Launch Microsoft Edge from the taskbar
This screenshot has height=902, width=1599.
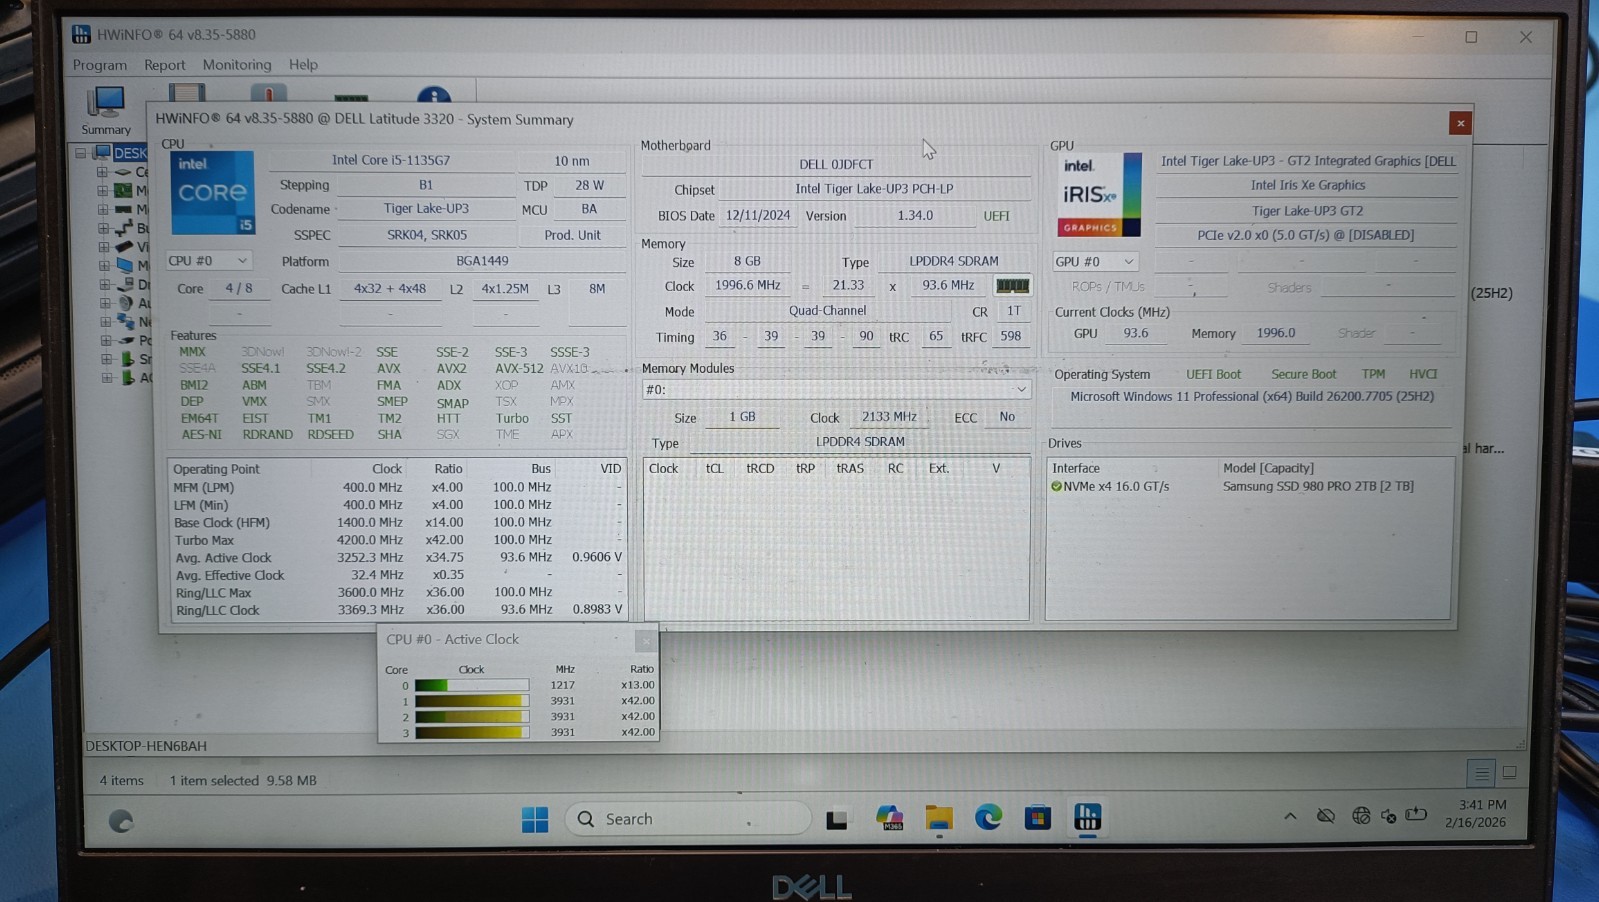[x=988, y=818]
